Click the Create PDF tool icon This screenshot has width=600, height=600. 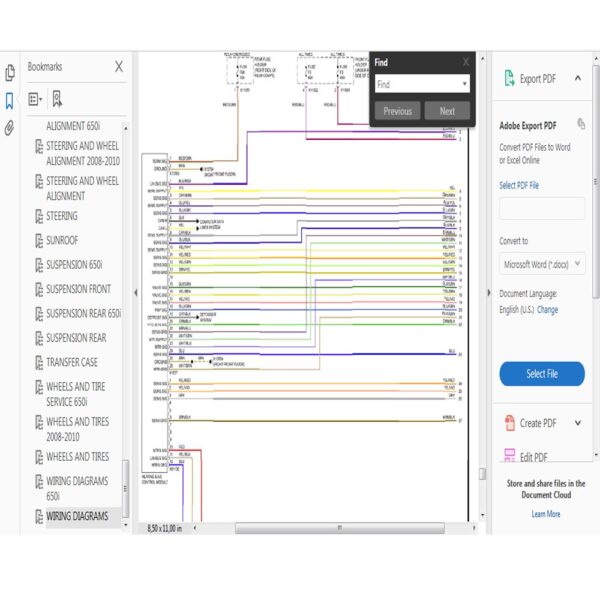pyautogui.click(x=510, y=423)
